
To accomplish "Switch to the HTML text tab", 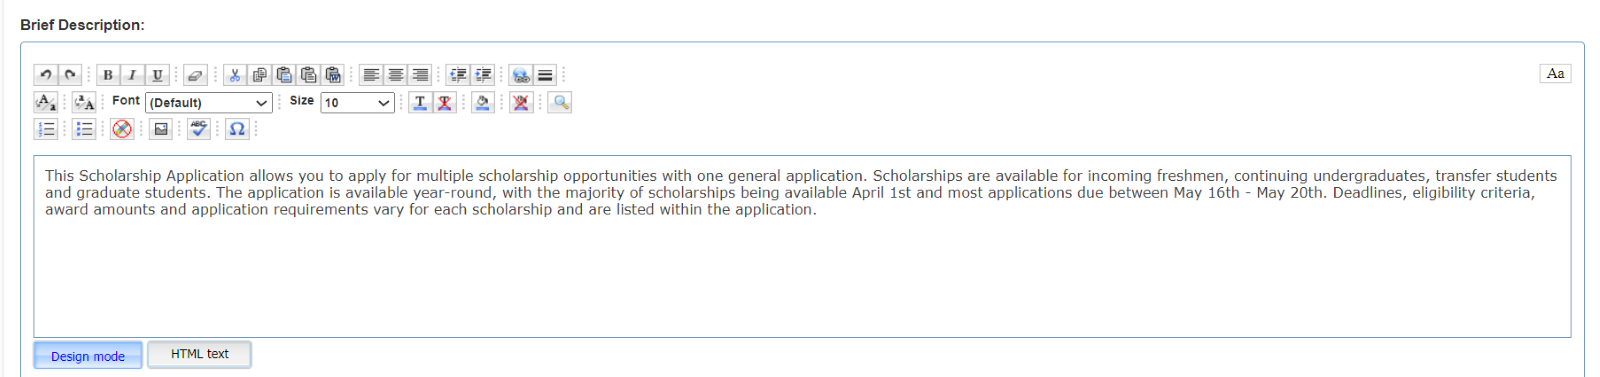I will 199,354.
